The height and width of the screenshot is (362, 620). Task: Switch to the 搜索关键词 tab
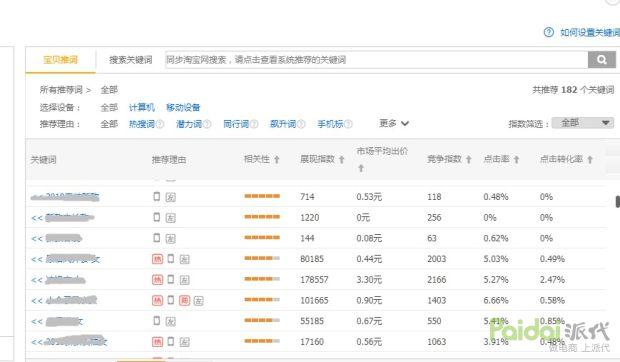(x=130, y=60)
